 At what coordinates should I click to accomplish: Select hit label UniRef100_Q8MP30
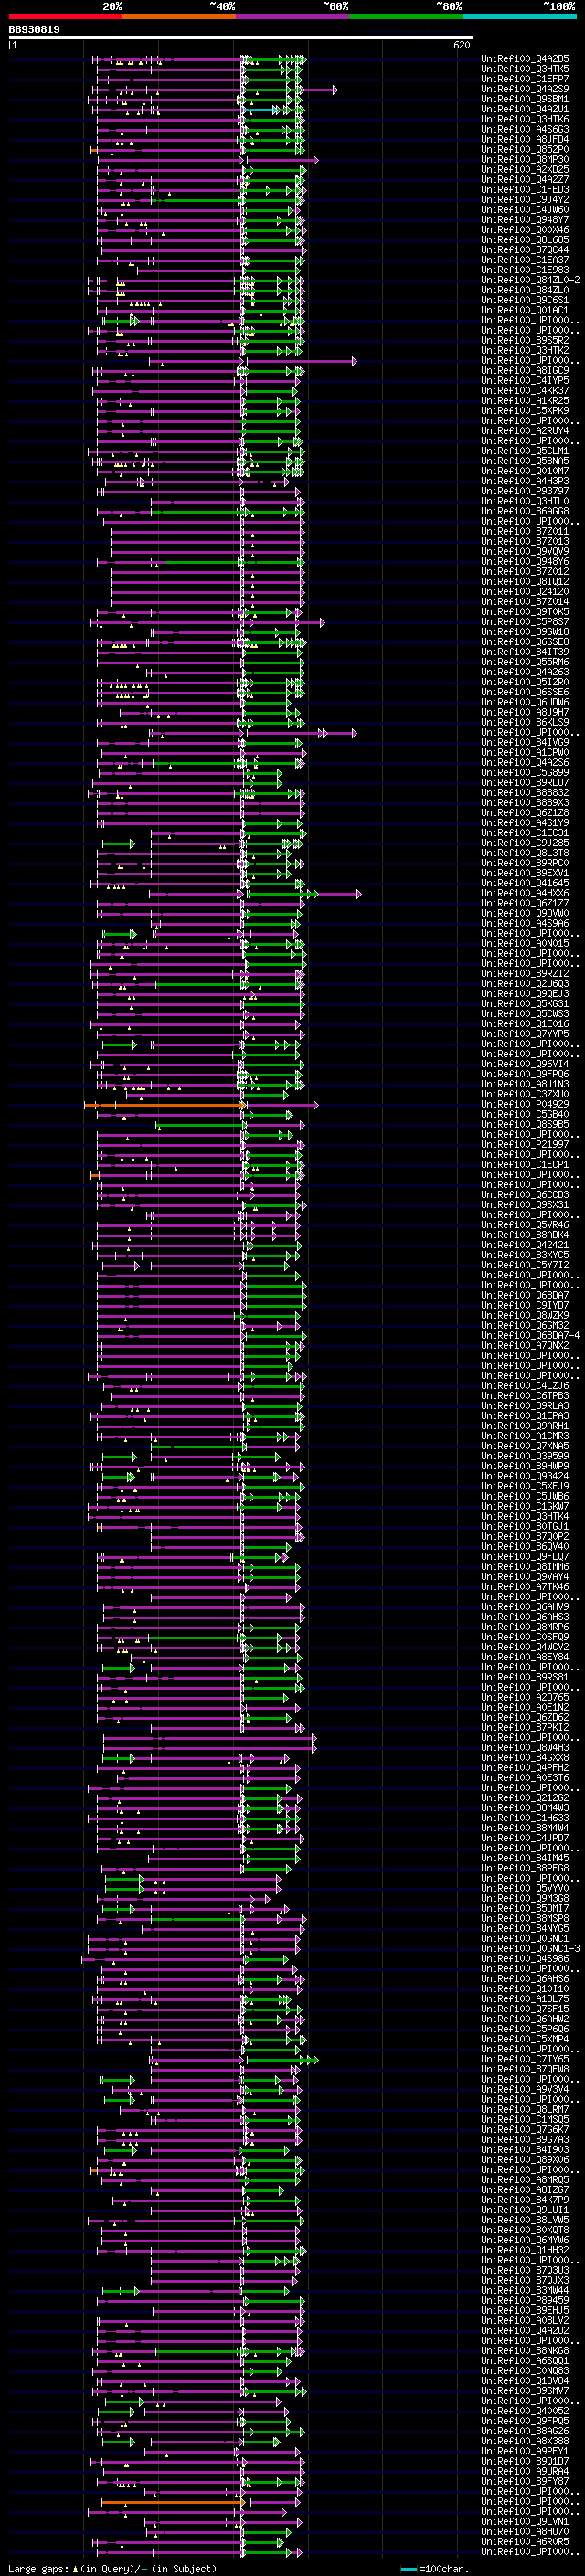point(525,160)
